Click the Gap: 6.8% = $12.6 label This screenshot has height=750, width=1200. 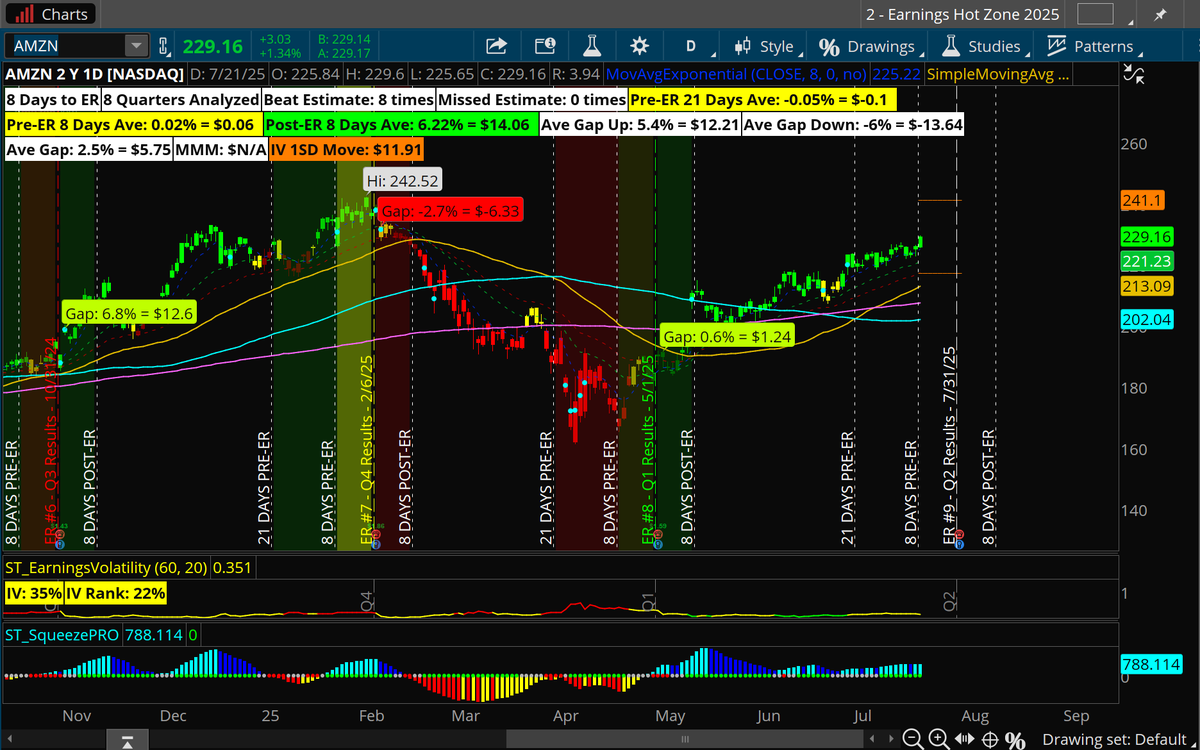coord(129,312)
